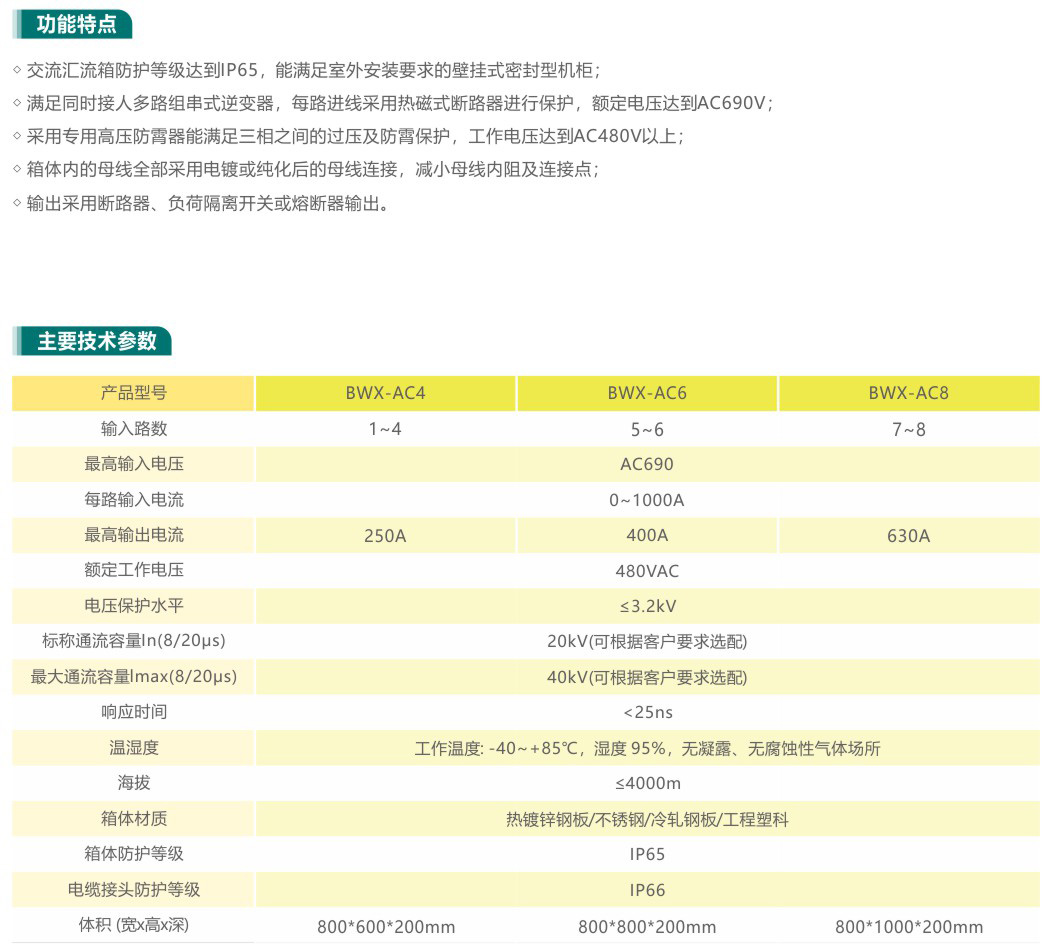This screenshot has height=944, width=1042.
Task: Click the 体积 (宽x高x深) row label
Action: coord(134,925)
